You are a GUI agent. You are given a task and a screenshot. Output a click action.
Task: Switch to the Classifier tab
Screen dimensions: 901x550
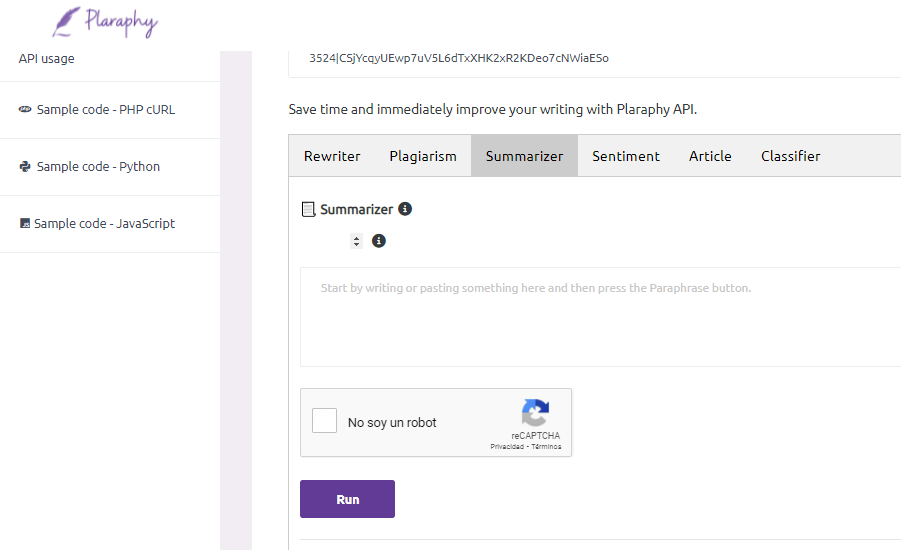click(x=791, y=156)
